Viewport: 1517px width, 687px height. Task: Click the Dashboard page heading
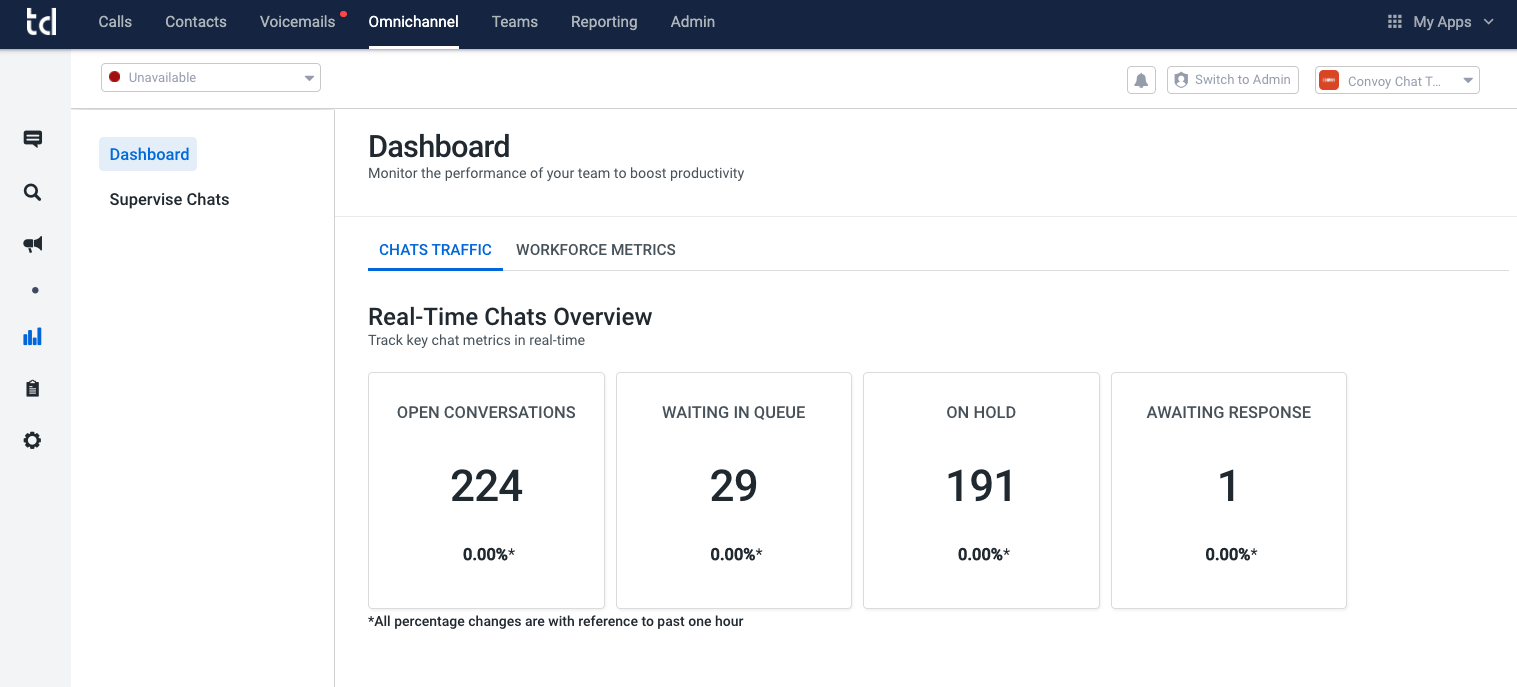(439, 147)
